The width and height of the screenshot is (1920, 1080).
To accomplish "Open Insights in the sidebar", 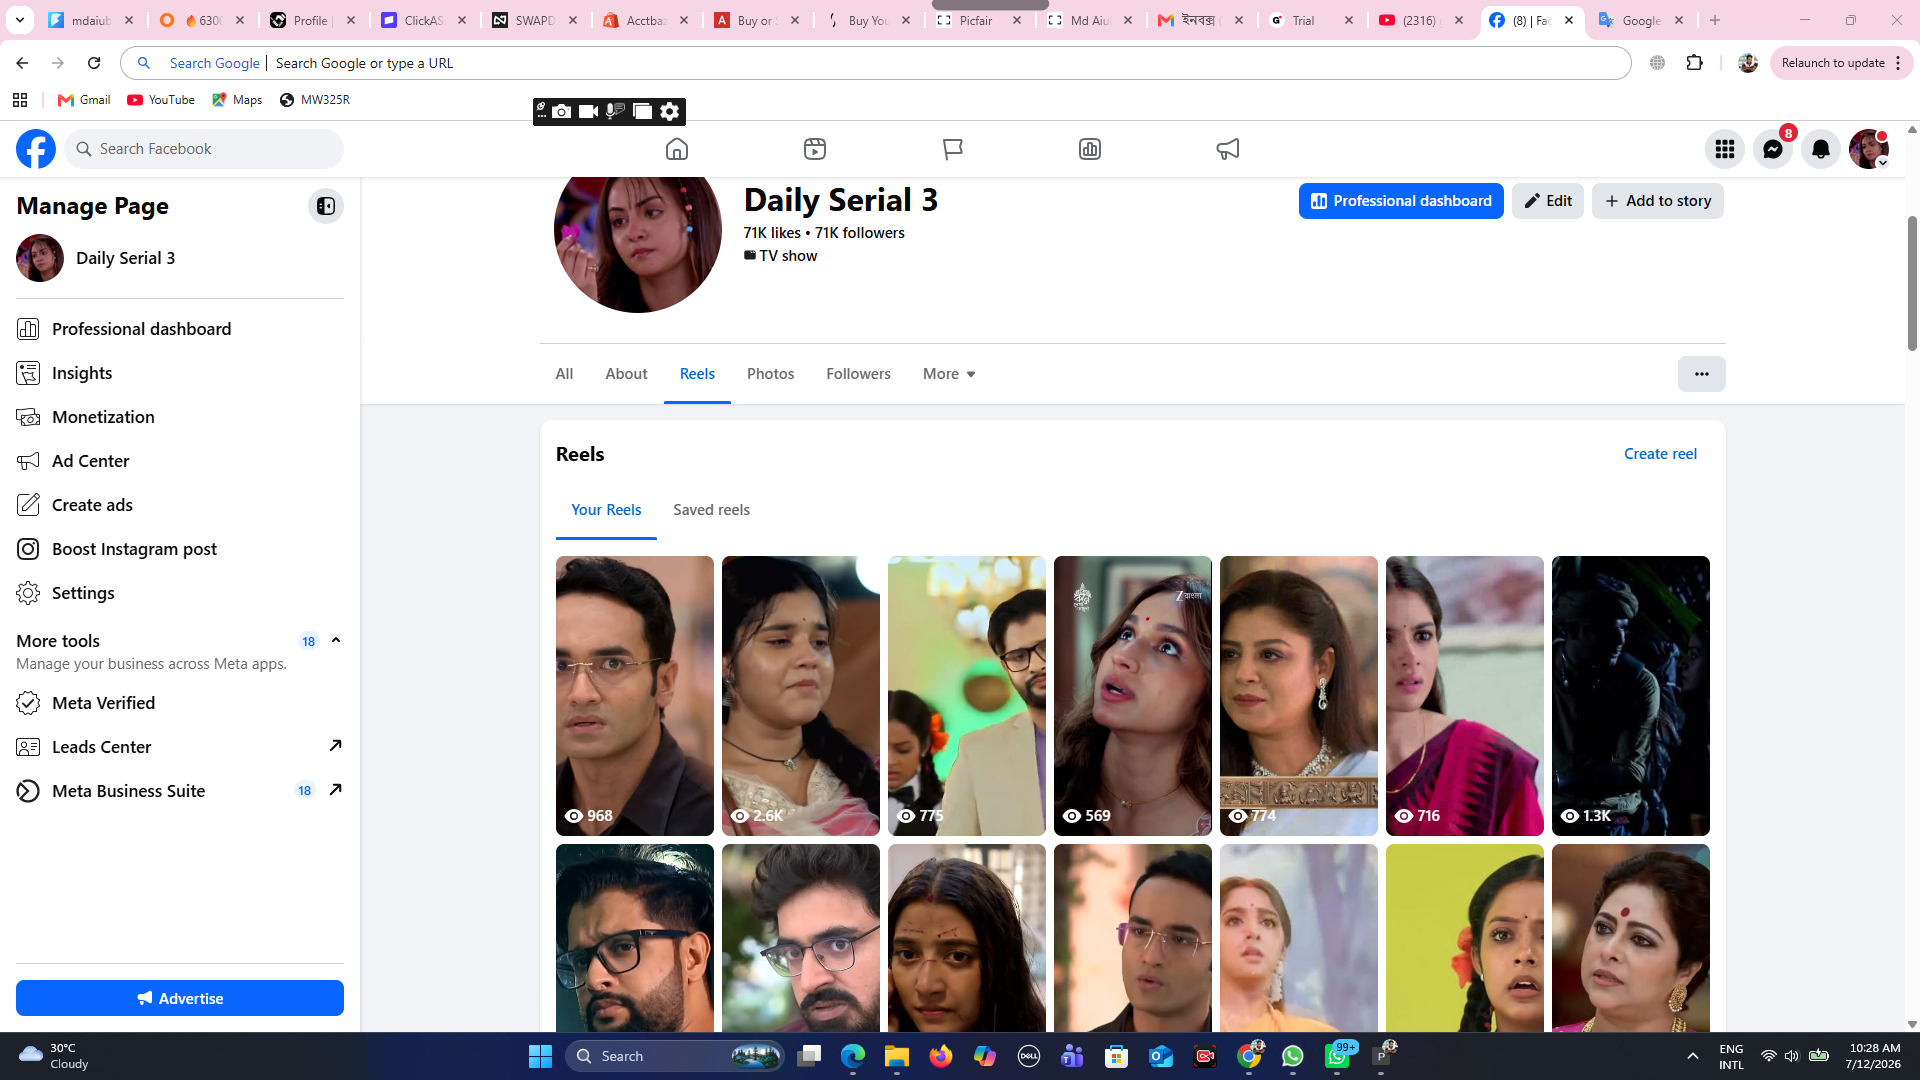I will [180, 373].
